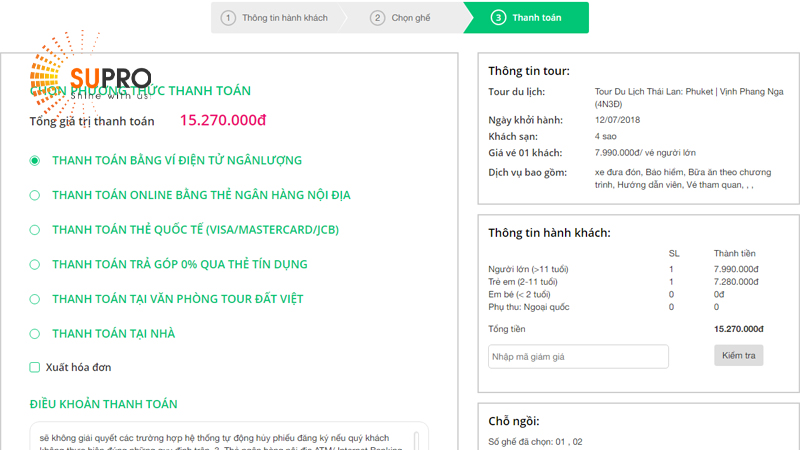The width and height of the screenshot is (800, 450).
Task: Tick the Xuất hóa đơn checkbox
Action: pyautogui.click(x=35, y=367)
